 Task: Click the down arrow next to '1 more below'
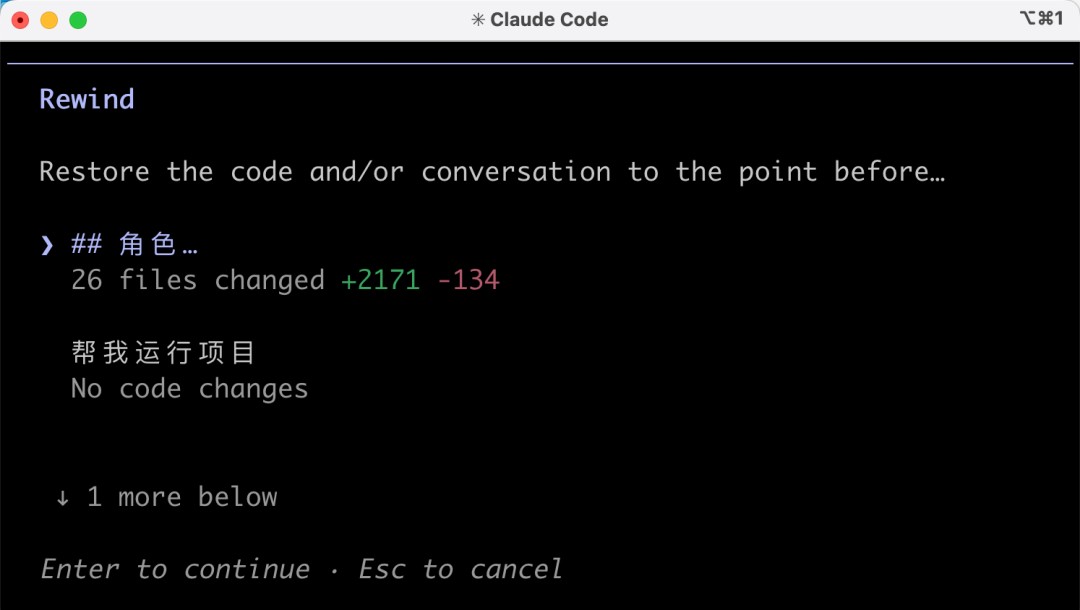coord(62,498)
